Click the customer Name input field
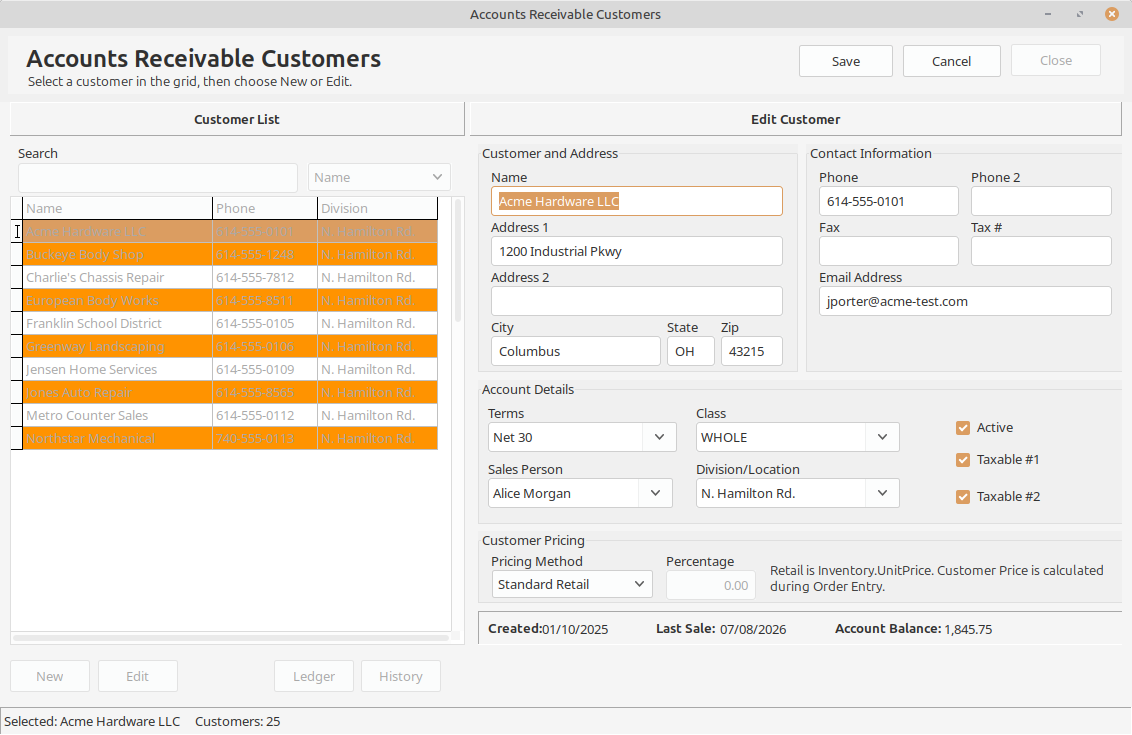 click(637, 201)
